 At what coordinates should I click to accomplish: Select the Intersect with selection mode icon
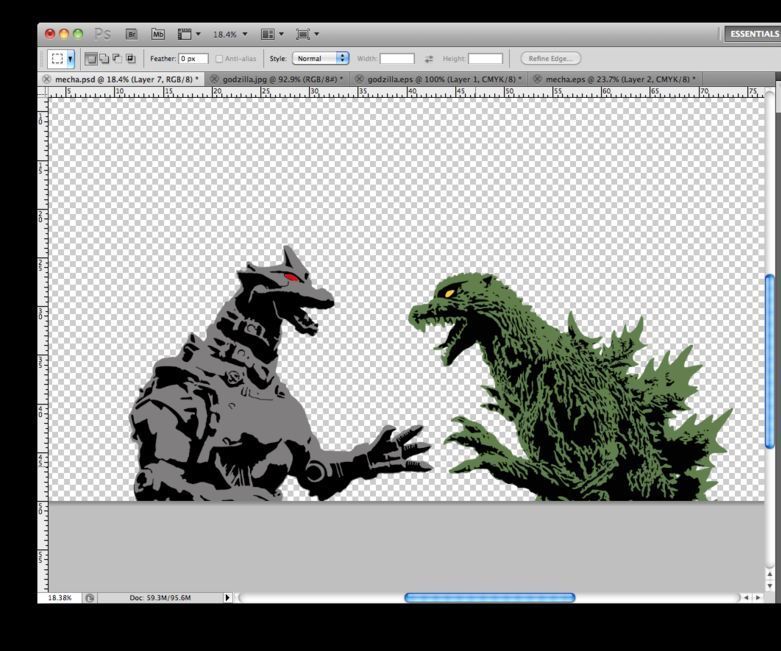pyautogui.click(x=130, y=59)
